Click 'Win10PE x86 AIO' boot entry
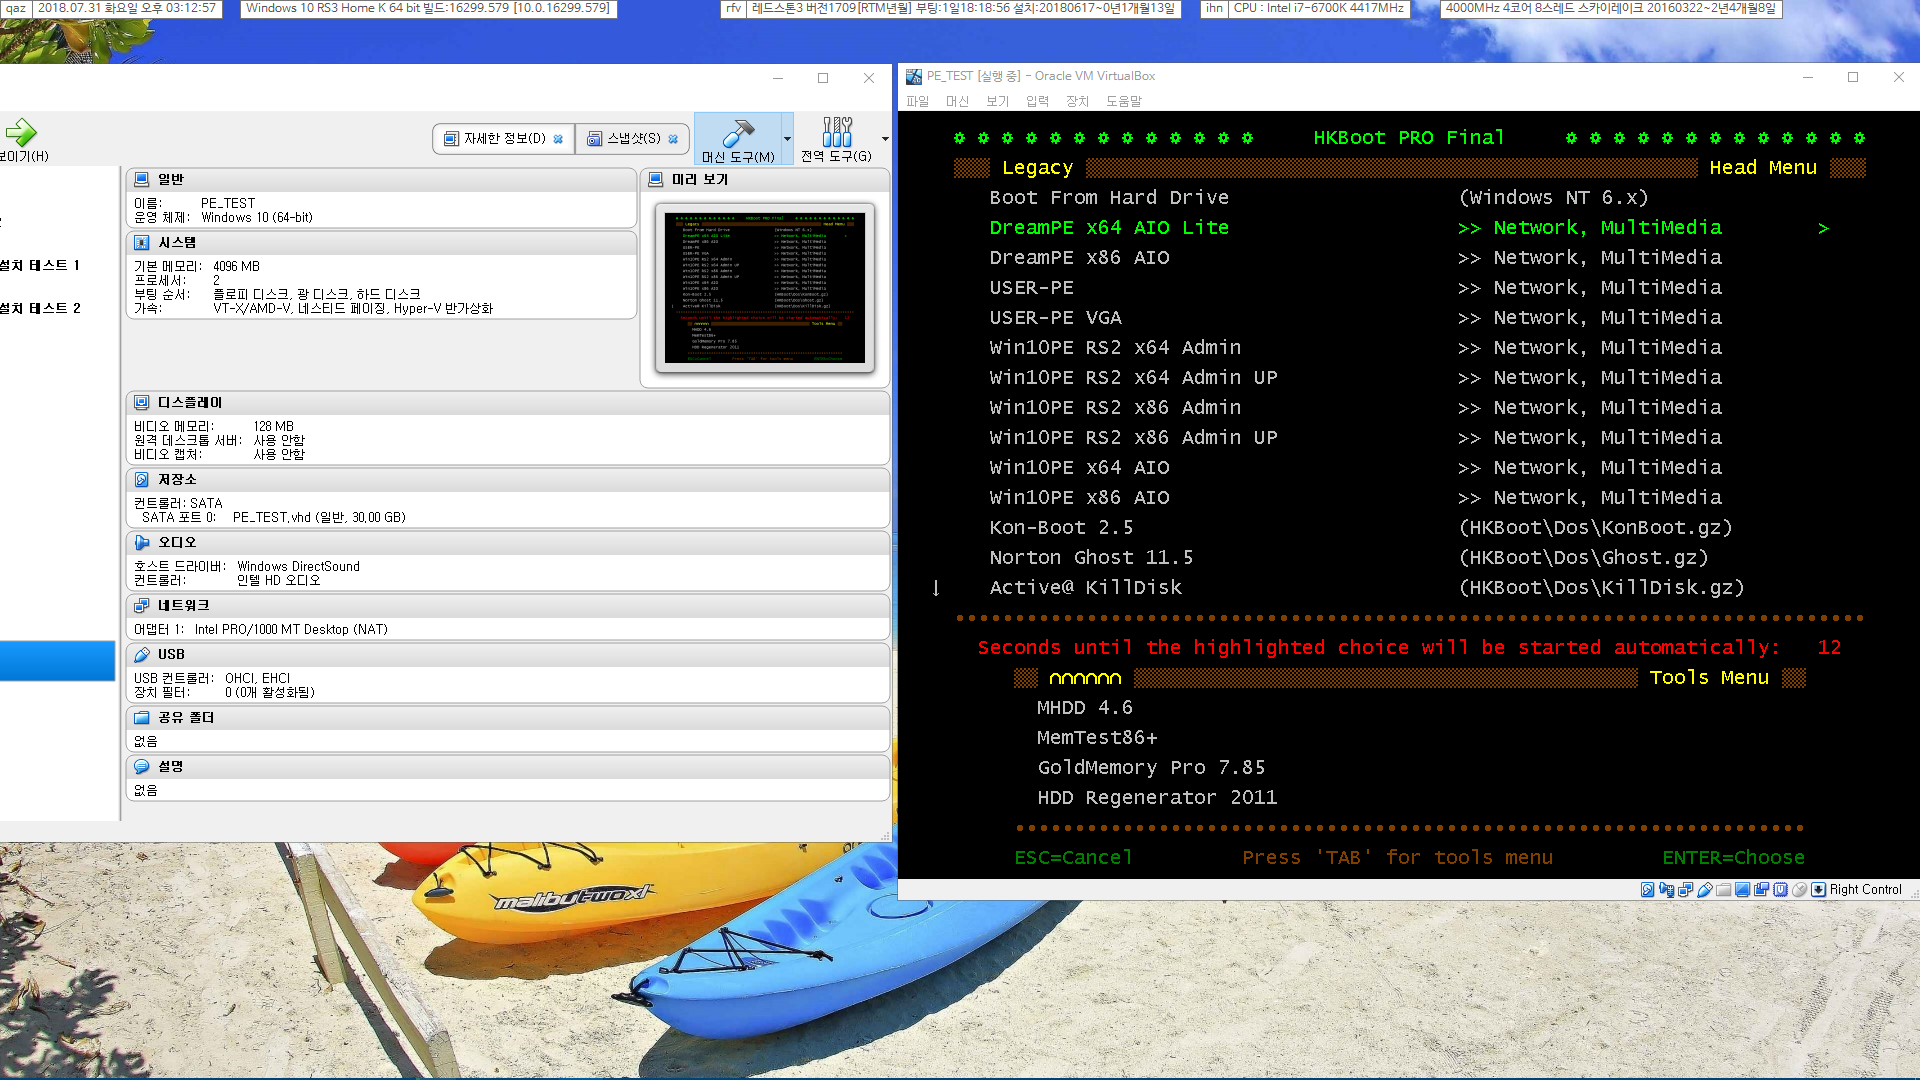1920x1080 pixels. pyautogui.click(x=1079, y=497)
